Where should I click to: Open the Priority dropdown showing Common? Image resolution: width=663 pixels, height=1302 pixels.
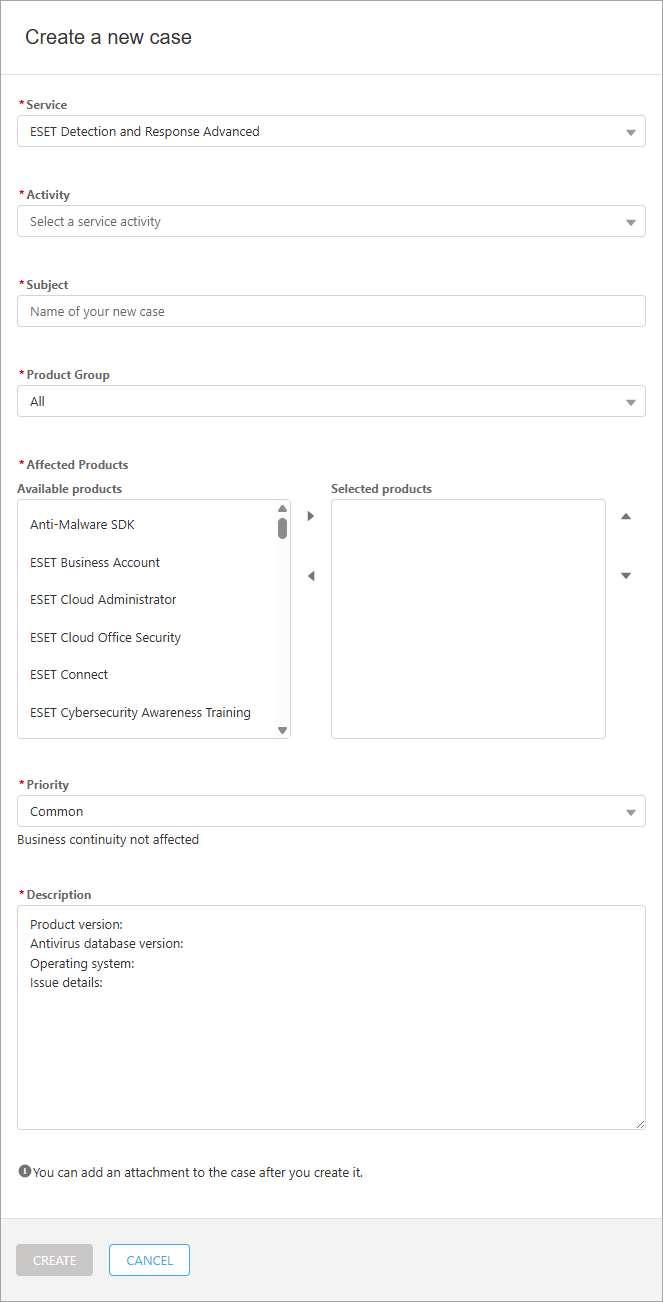(330, 811)
